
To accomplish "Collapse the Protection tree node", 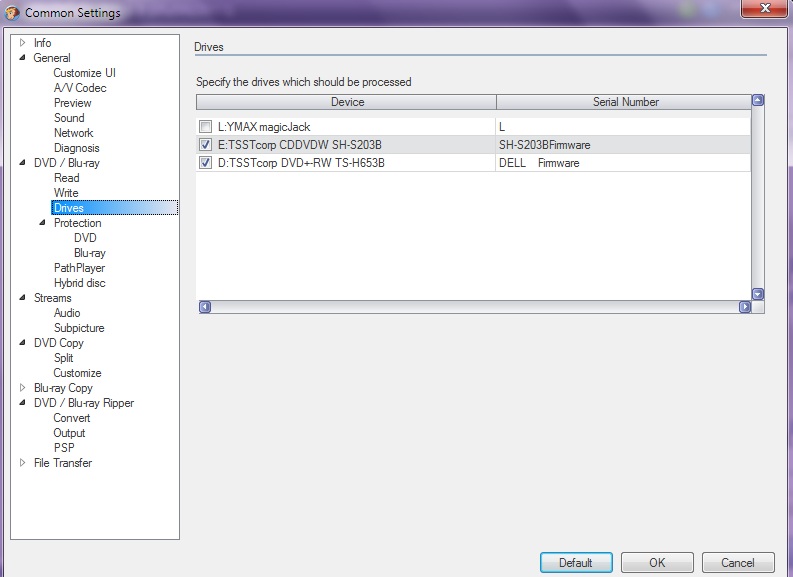I will [x=42, y=223].
